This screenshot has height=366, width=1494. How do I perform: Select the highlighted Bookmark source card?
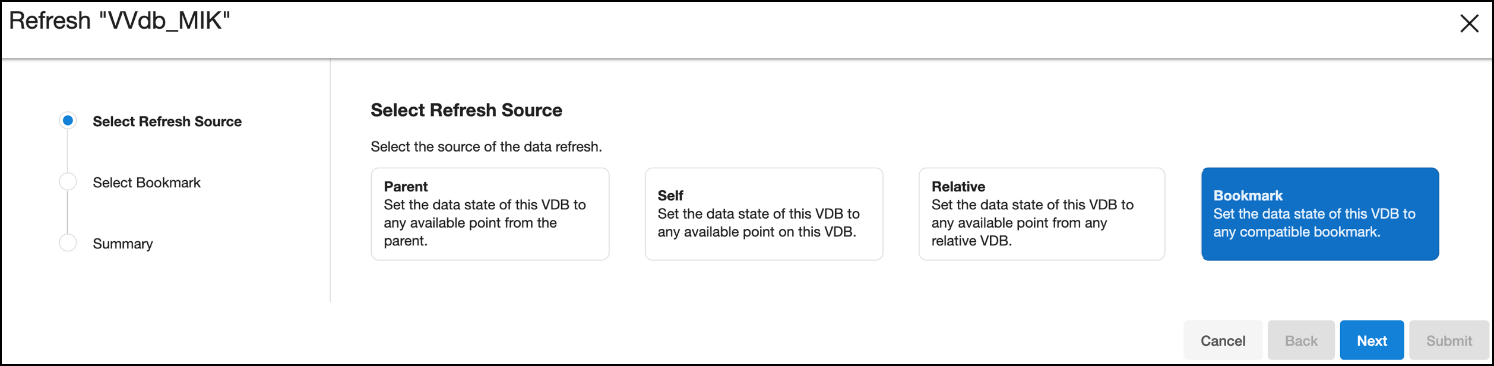point(1320,214)
